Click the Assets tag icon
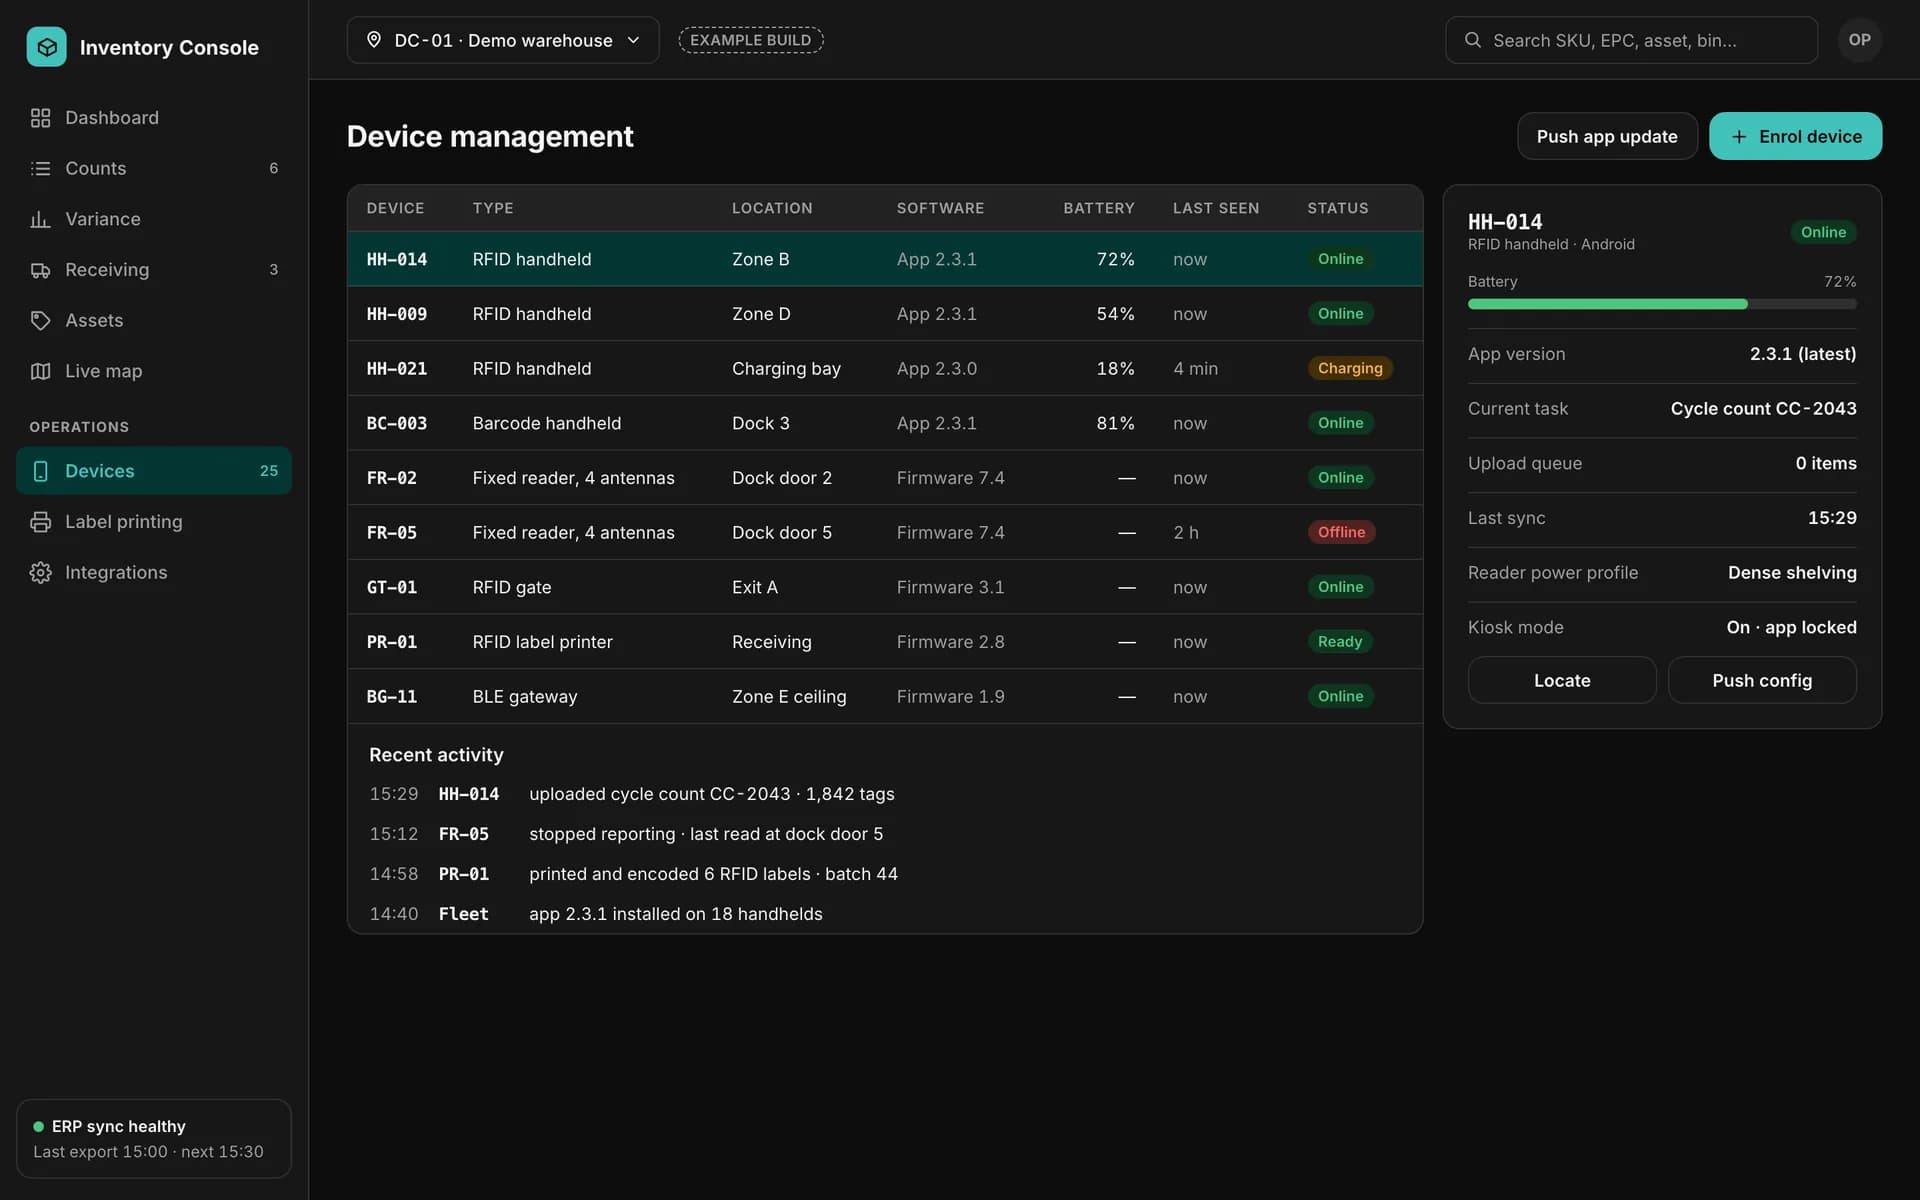This screenshot has width=1920, height=1200. (x=40, y=320)
